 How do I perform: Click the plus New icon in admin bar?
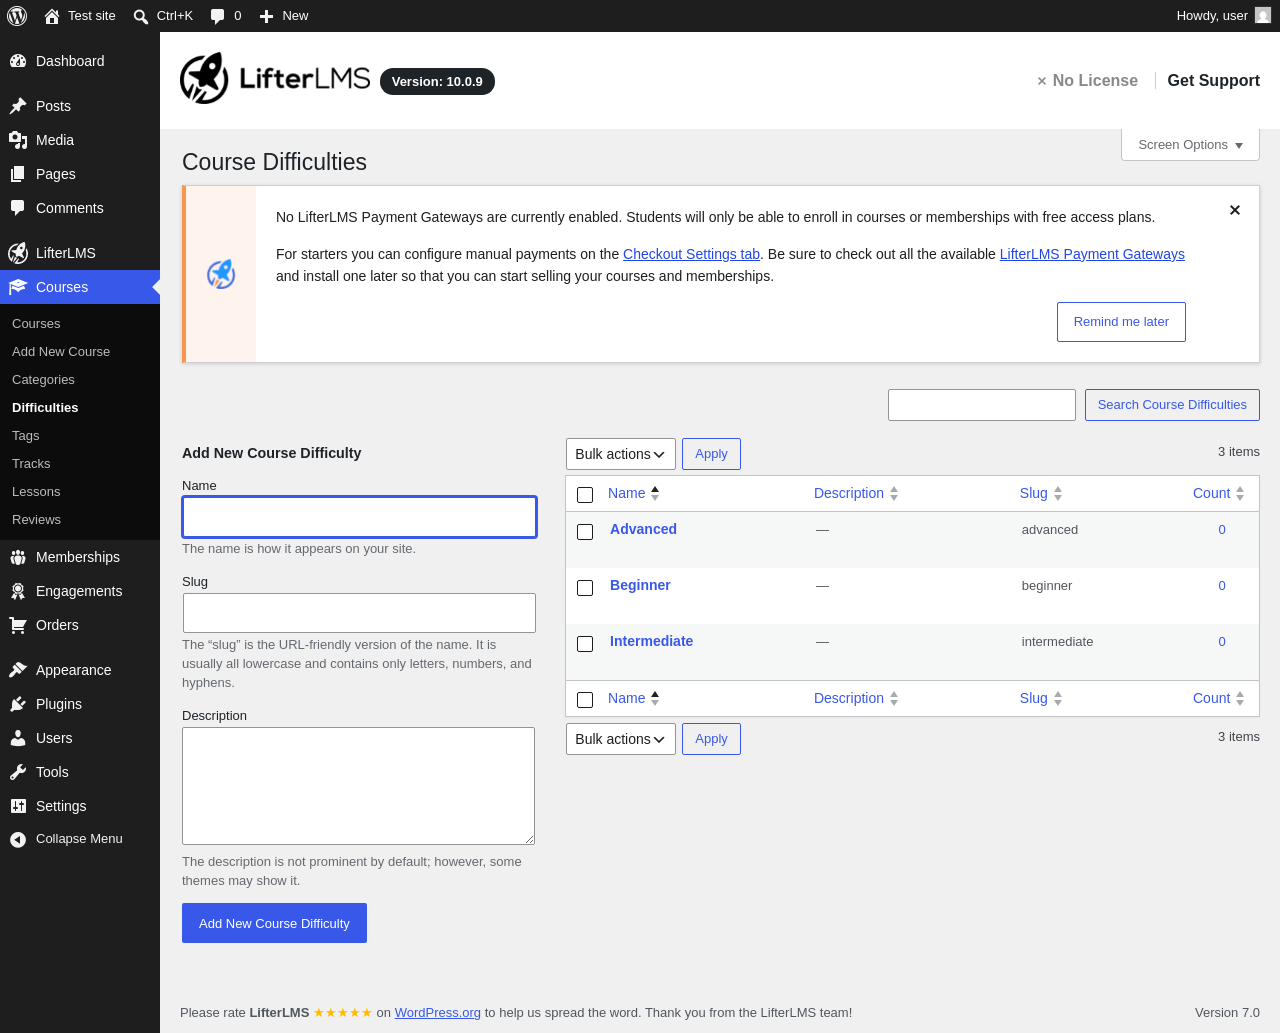point(266,16)
